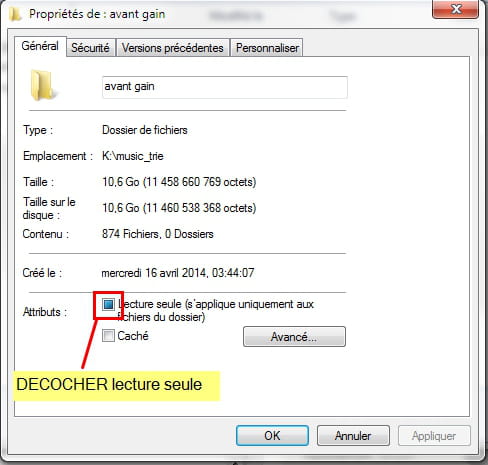488x465 pixels.
Task: Open the Sécurité tab
Action: pyautogui.click(x=90, y=48)
